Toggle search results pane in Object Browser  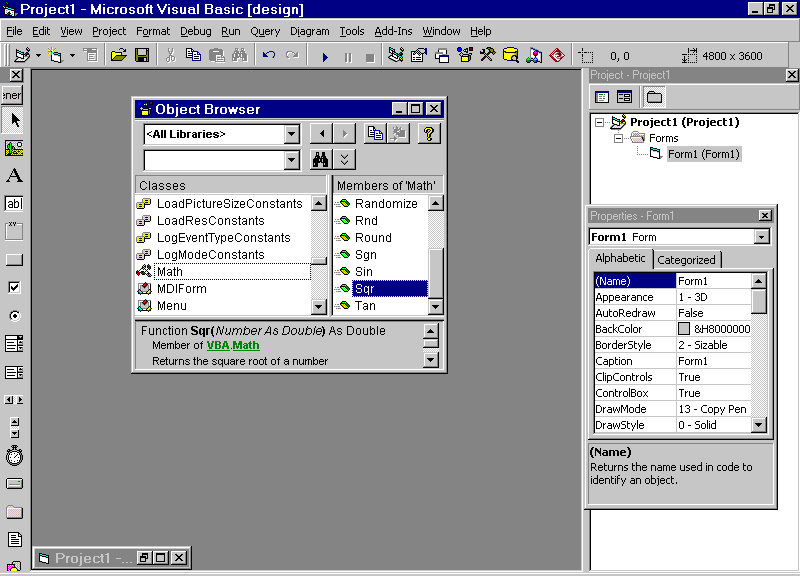click(344, 160)
